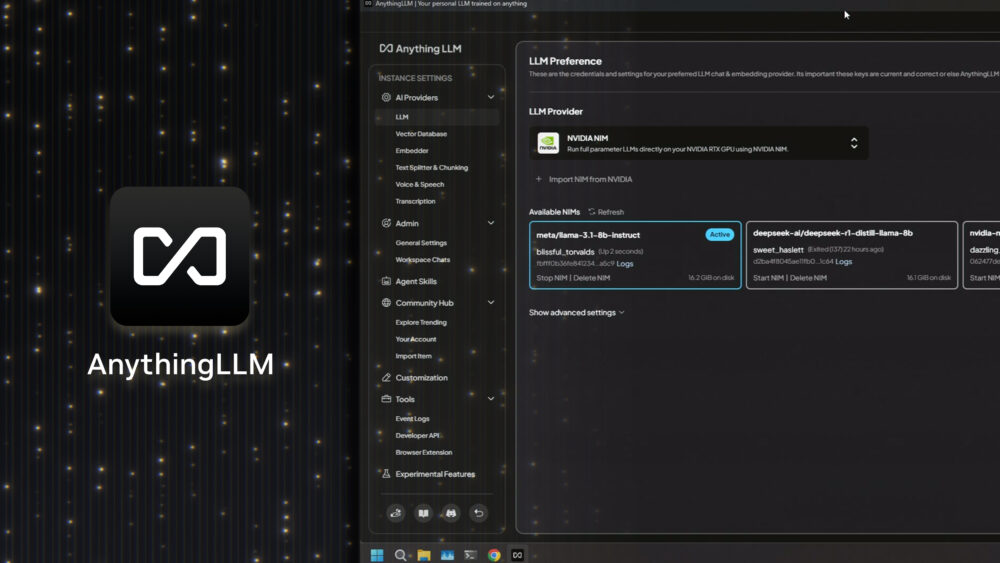Collapse the Tools section chevron
1000x563 pixels.
click(x=490, y=398)
